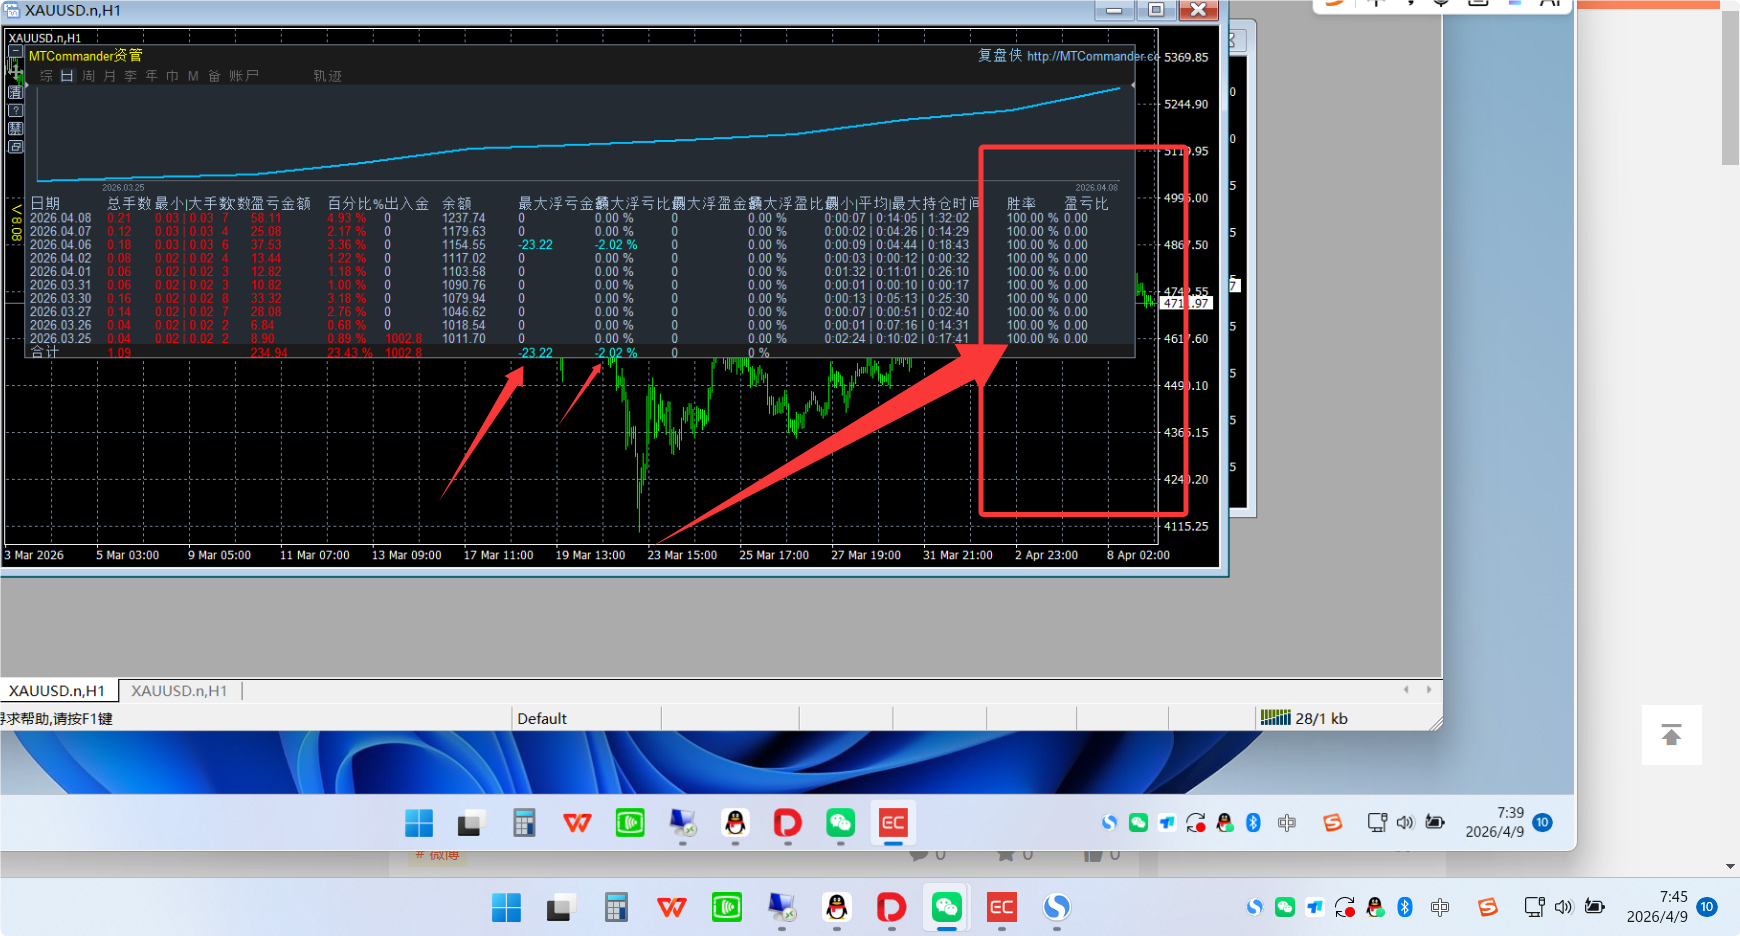The width and height of the screenshot is (1740, 936).
Task: Click the 清 clear icon in panel sidebar
Action: click(15, 92)
